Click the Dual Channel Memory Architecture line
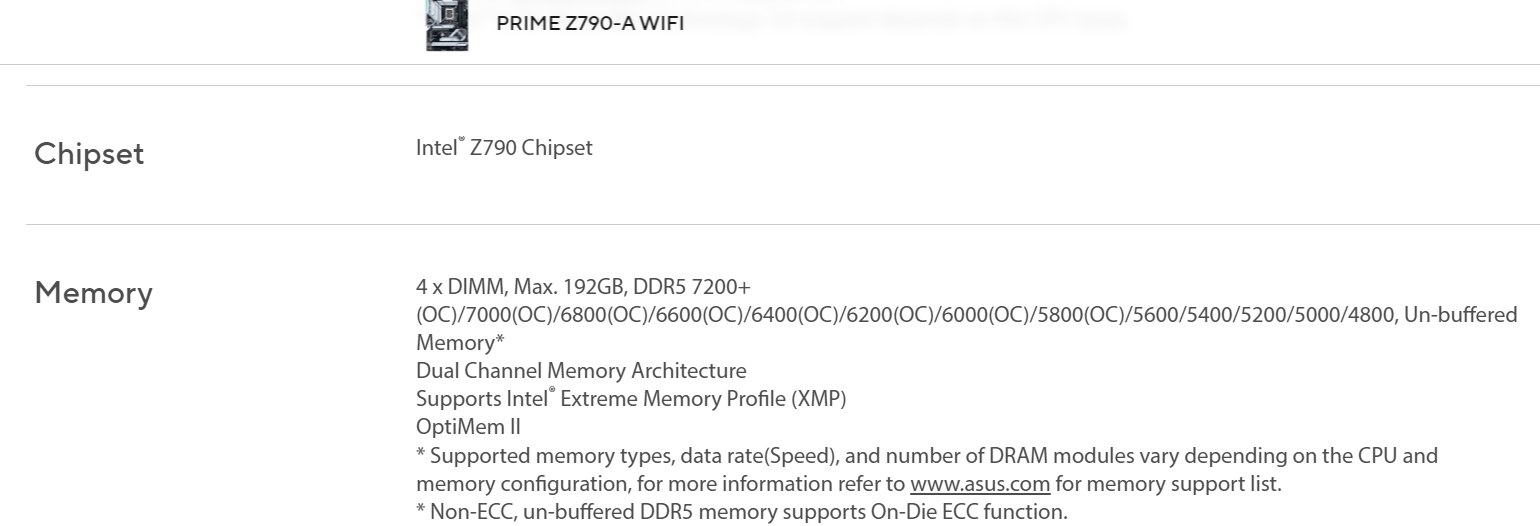The image size is (1540, 526). 581,371
